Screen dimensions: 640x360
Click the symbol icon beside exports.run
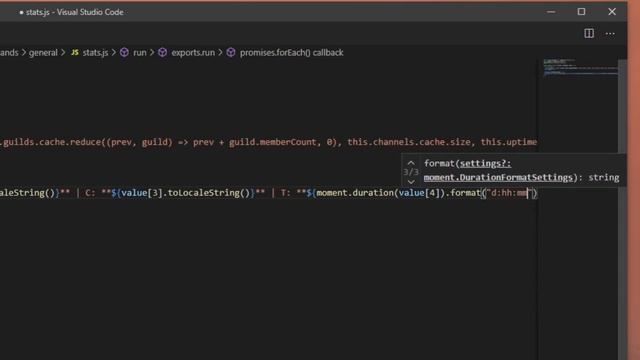pyautogui.click(x=162, y=53)
